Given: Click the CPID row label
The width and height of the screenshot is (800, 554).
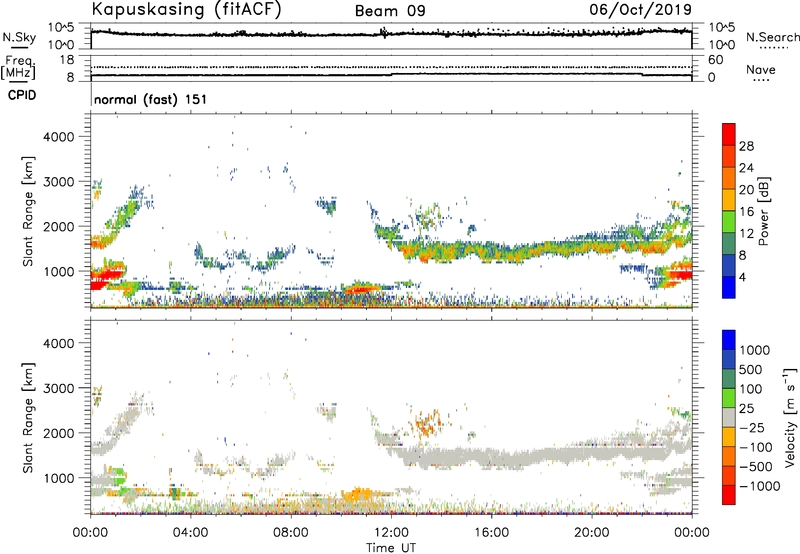Looking at the screenshot, I should (22, 95).
